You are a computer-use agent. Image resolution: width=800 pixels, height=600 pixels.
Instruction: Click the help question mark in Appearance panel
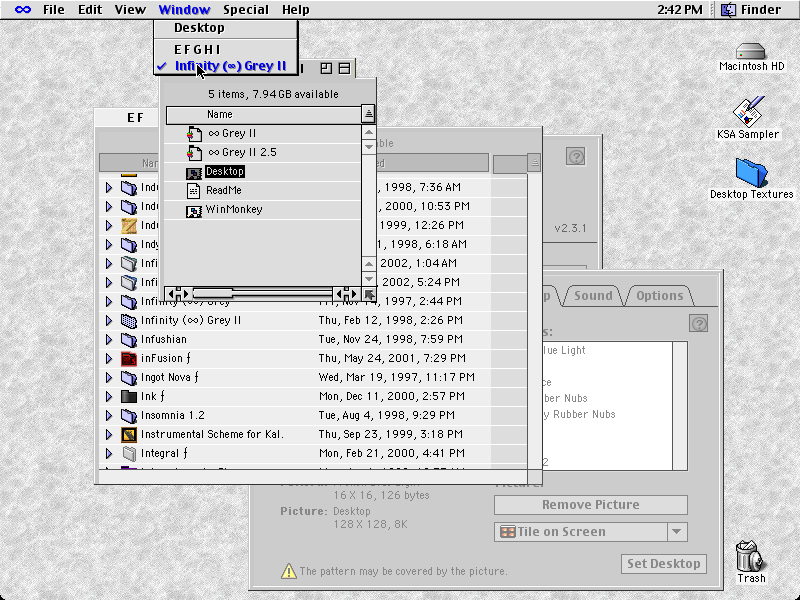(698, 323)
